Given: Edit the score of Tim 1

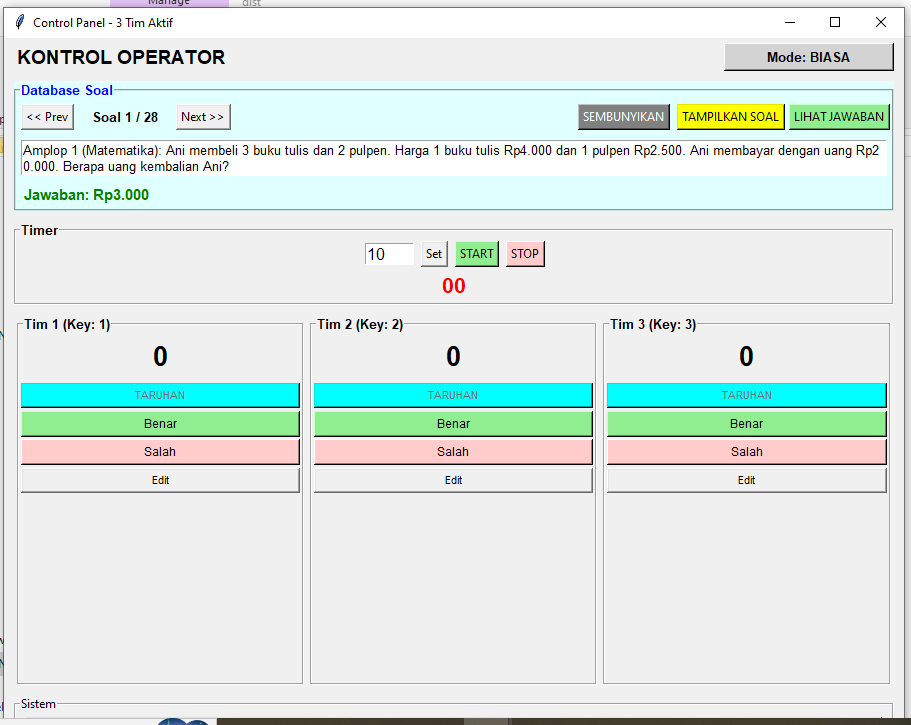Looking at the screenshot, I should point(160,480).
